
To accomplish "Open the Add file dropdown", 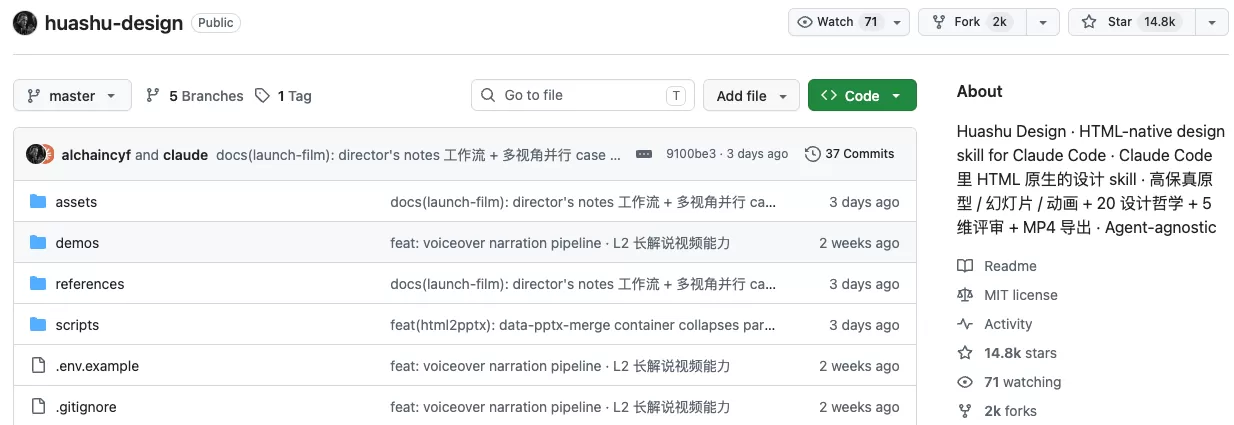I will coord(751,96).
